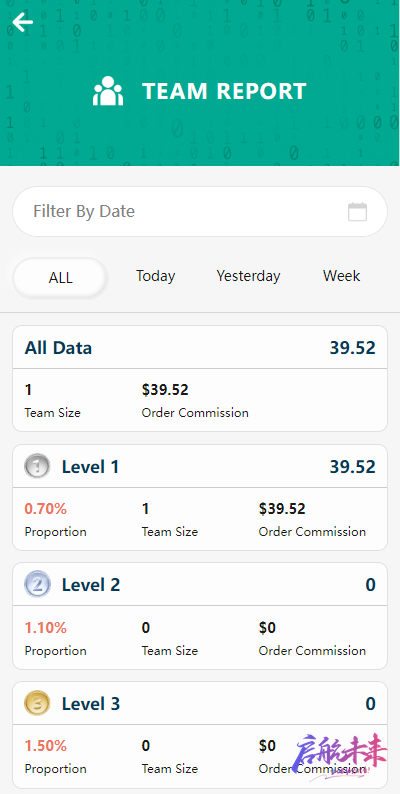400x794 pixels.
Task: Click the Level 2 blue medal icon
Action: coord(37,585)
